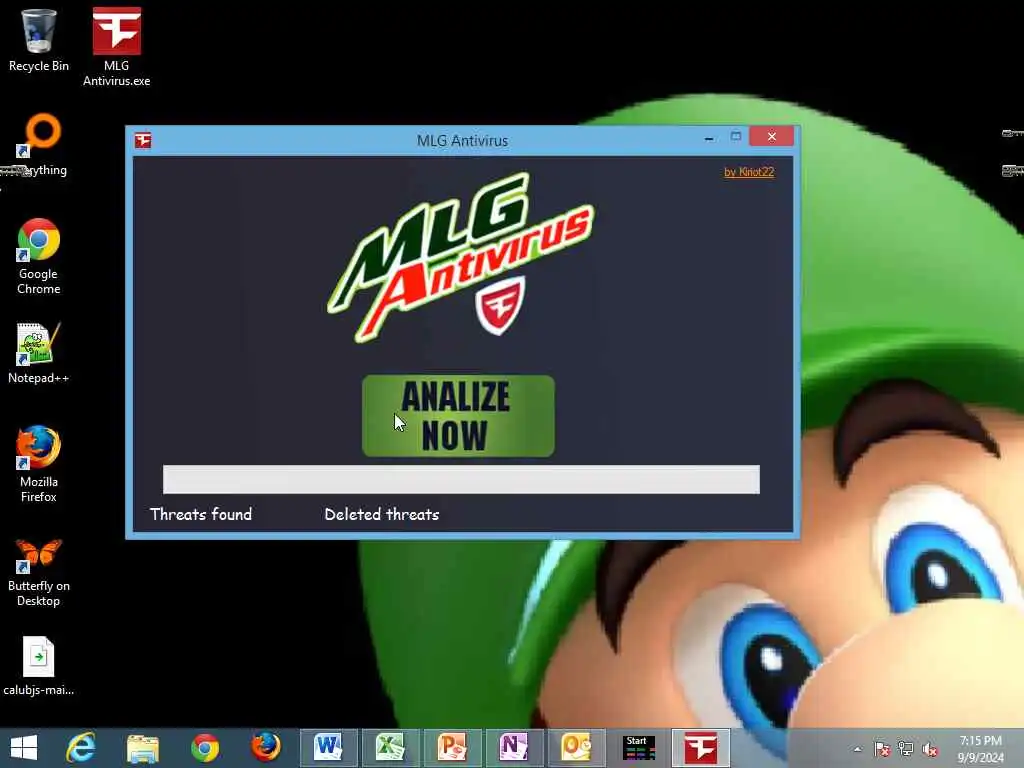The image size is (1024, 768).
Task: Open the by Kiriot22 link
Action: tap(748, 172)
